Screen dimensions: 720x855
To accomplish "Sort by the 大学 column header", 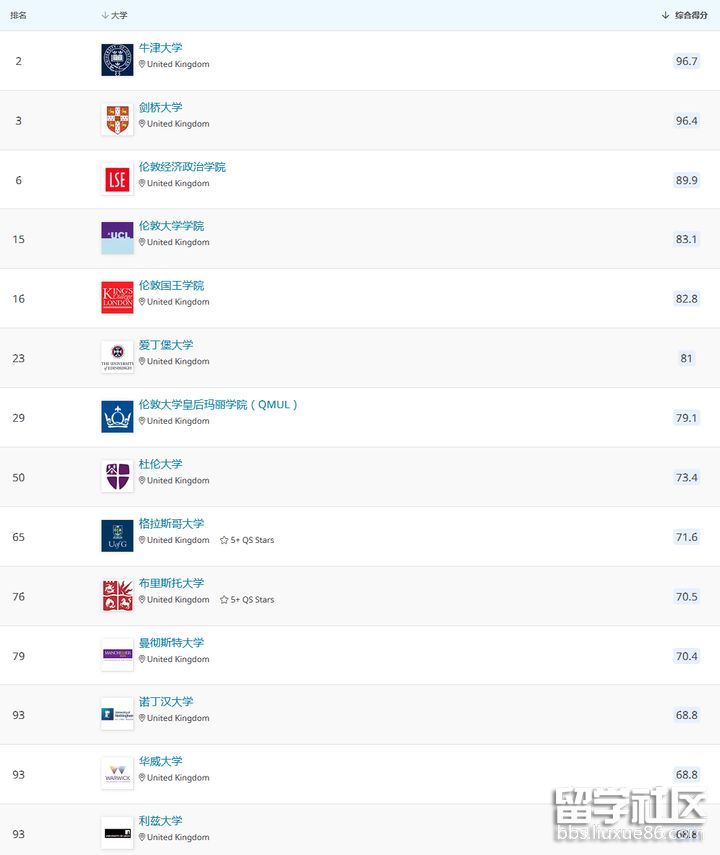I will pos(115,15).
